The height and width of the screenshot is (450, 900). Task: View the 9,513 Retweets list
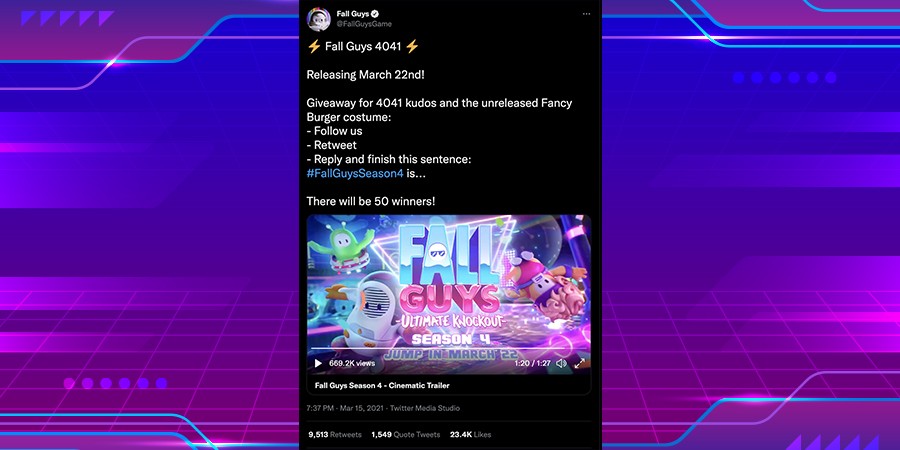click(x=335, y=435)
